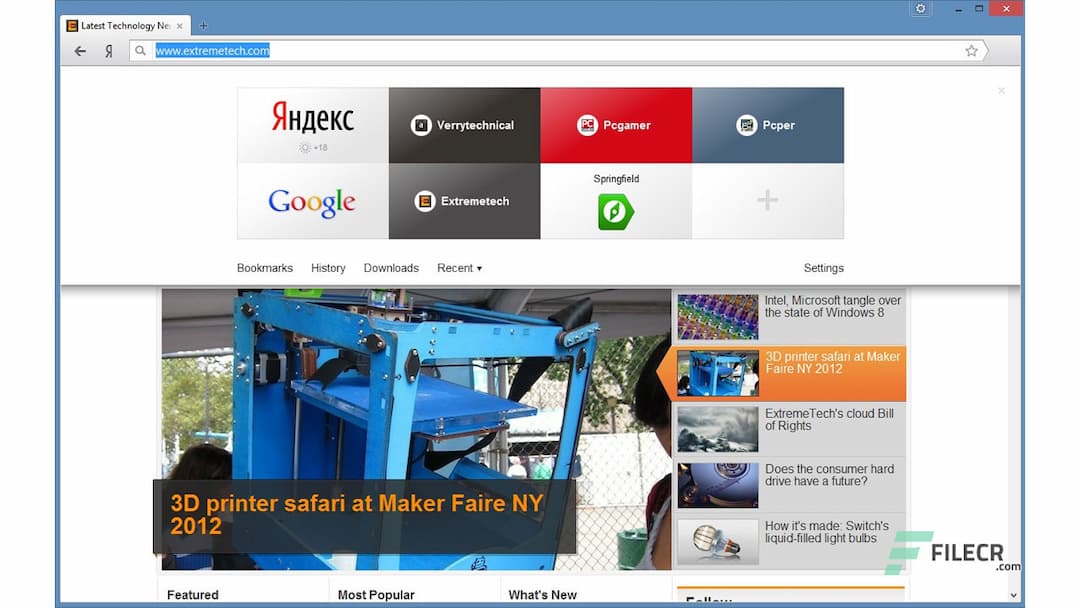The image size is (1080, 608).
Task: Click the search magnifier in the address bar
Action: (x=140, y=50)
